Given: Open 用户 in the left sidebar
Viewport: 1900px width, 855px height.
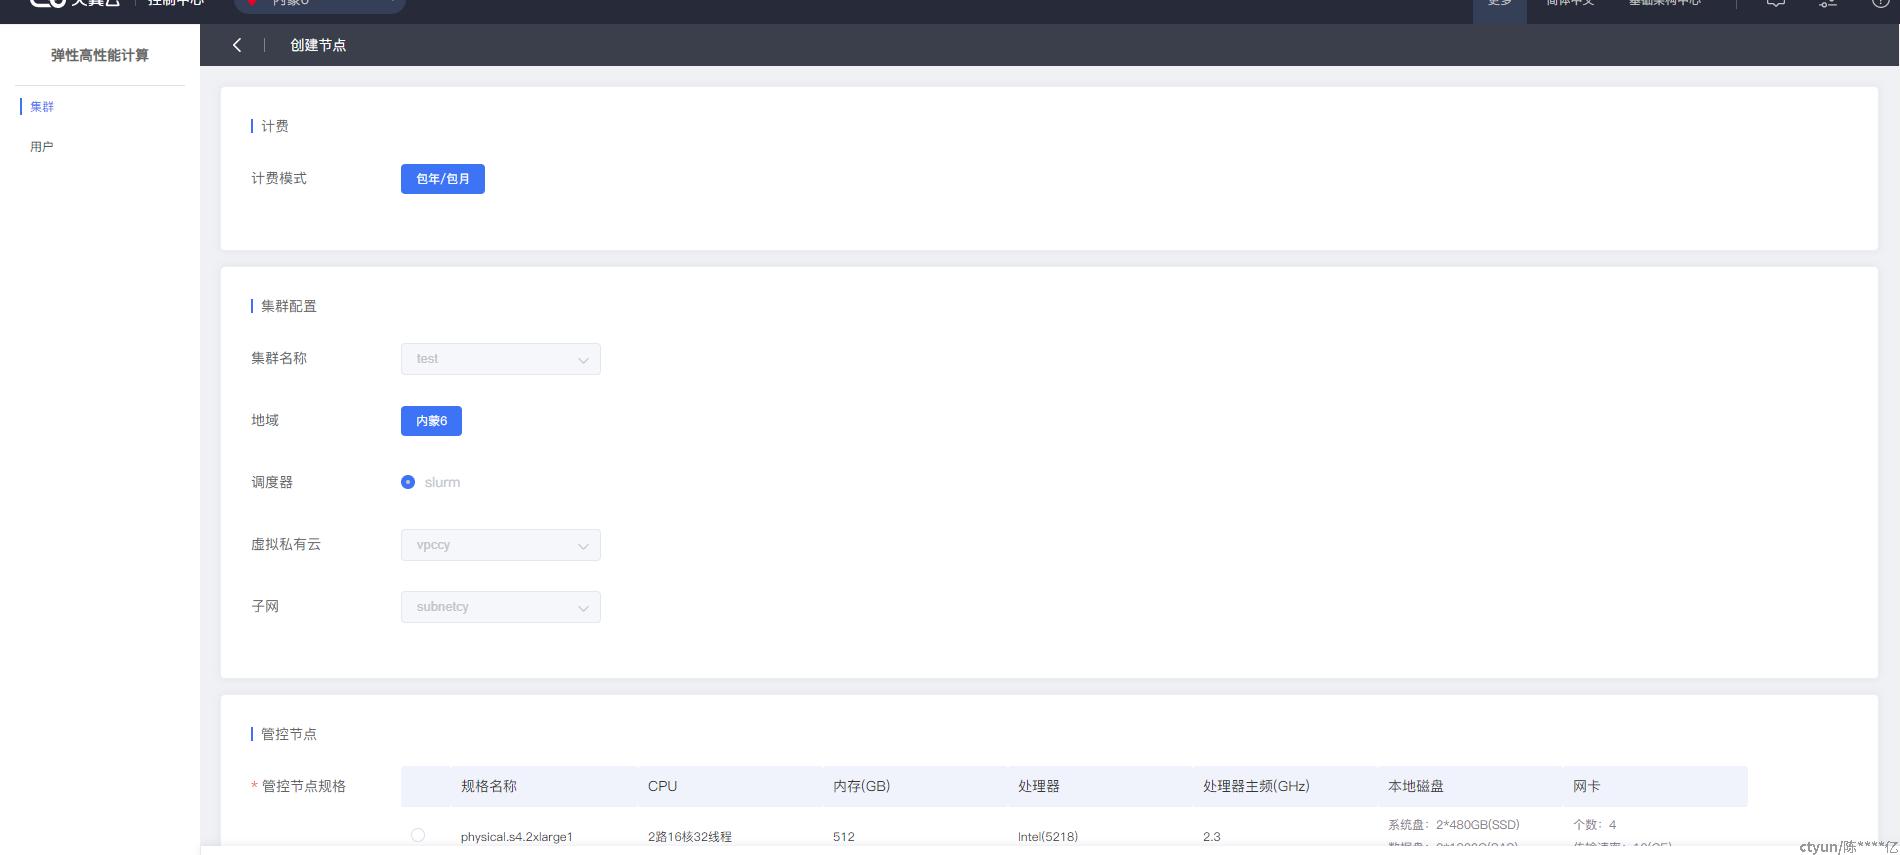Looking at the screenshot, I should 42,147.
